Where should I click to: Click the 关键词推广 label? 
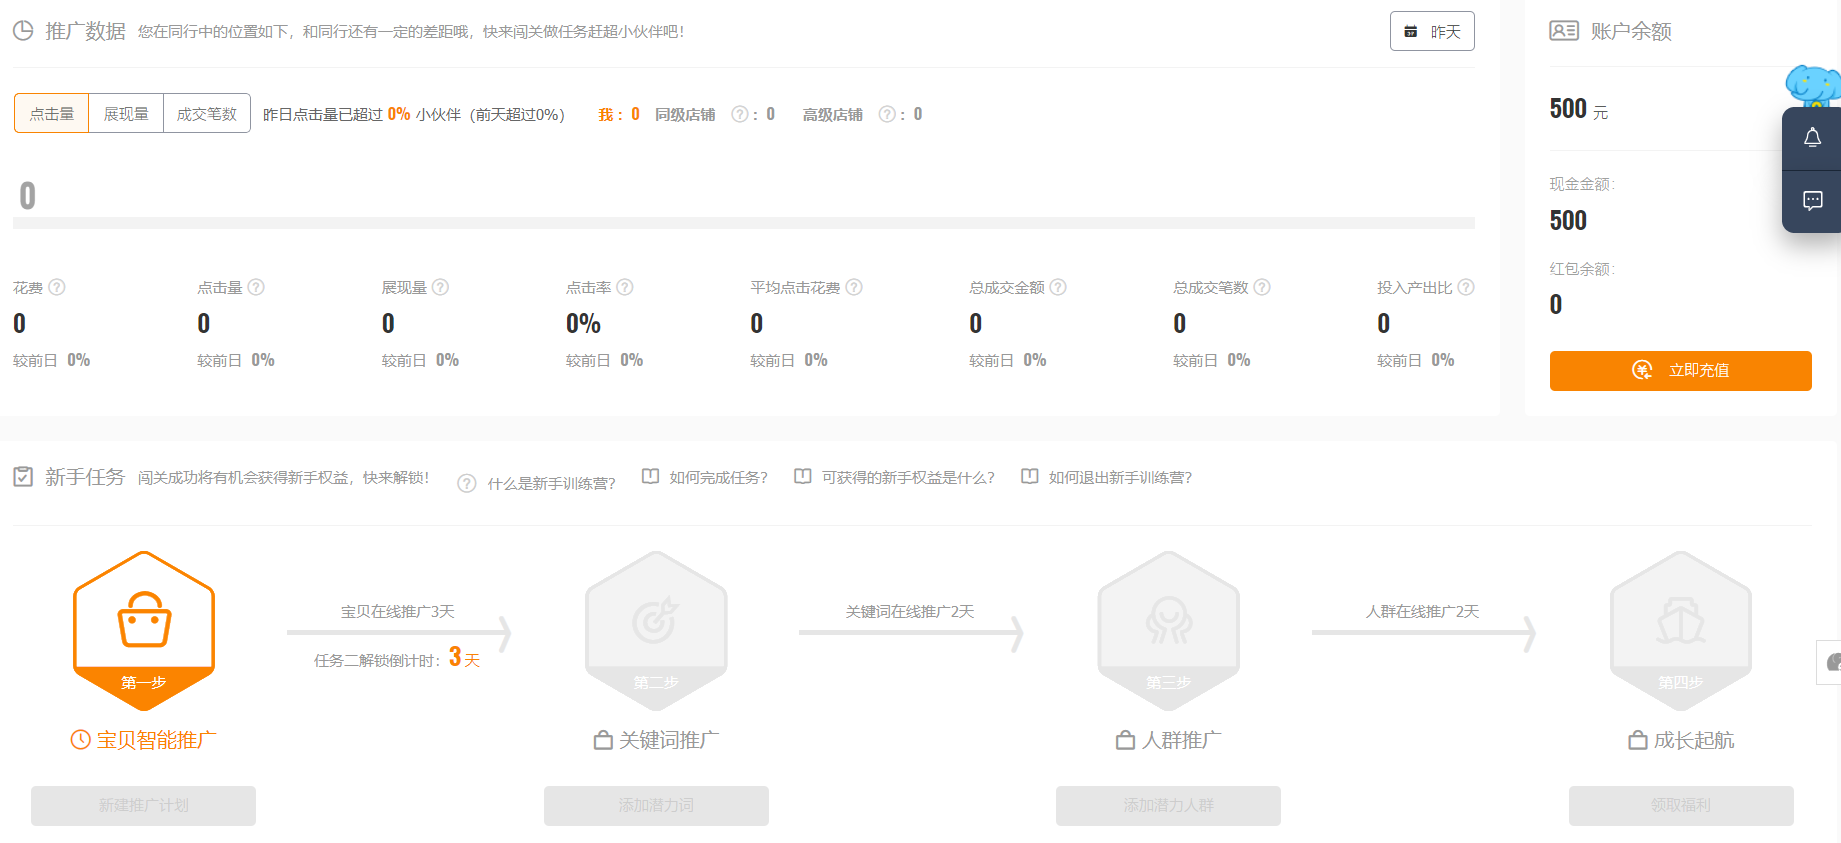(x=669, y=740)
